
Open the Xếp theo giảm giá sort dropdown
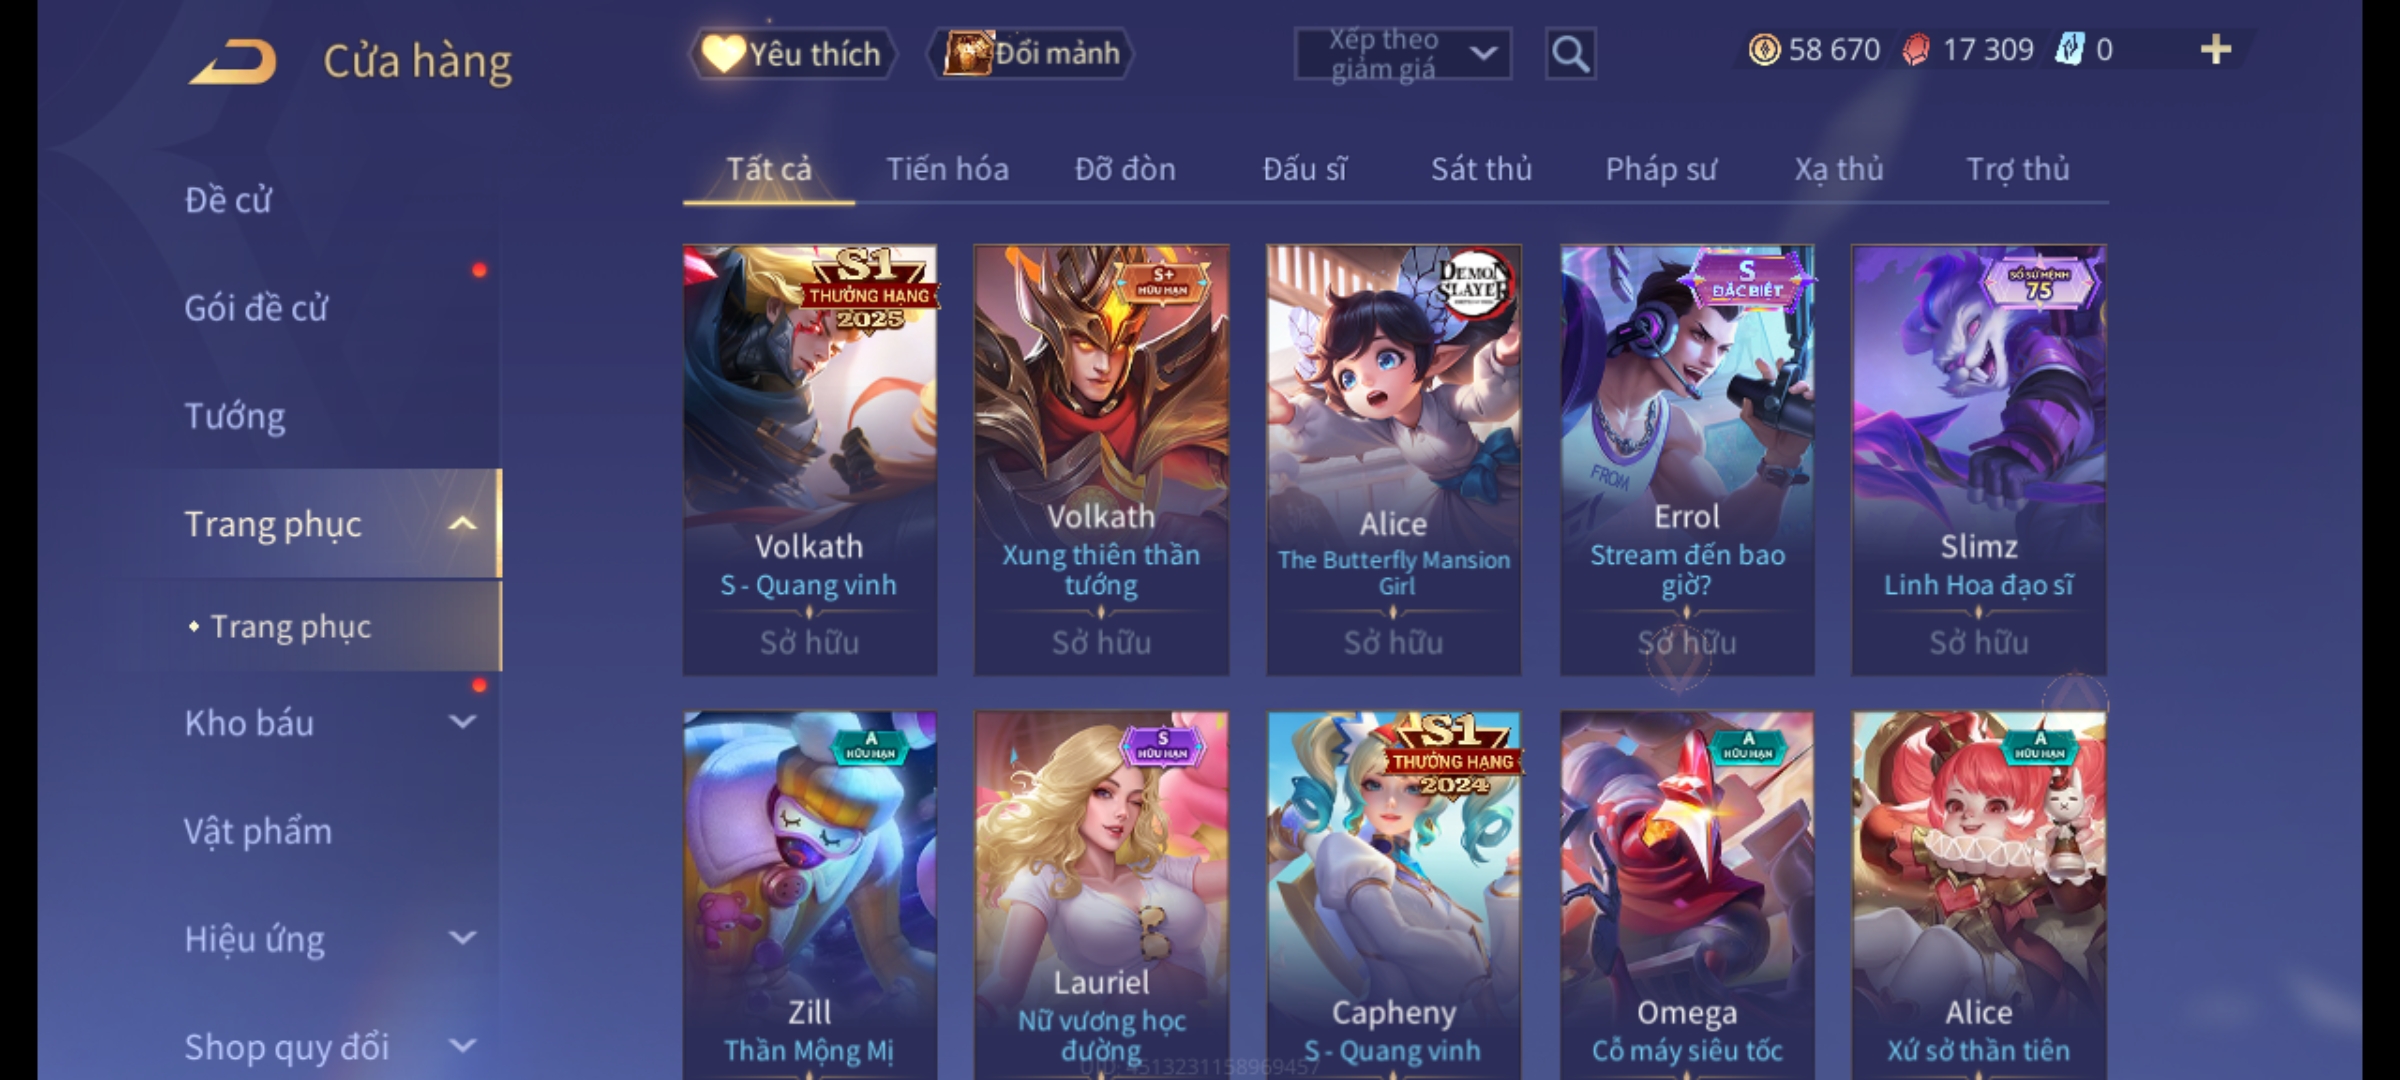click(1402, 54)
